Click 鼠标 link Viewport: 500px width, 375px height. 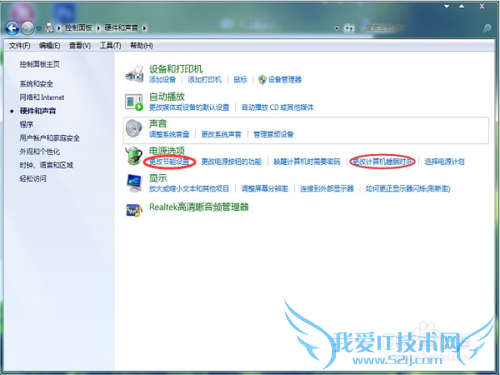pos(240,80)
